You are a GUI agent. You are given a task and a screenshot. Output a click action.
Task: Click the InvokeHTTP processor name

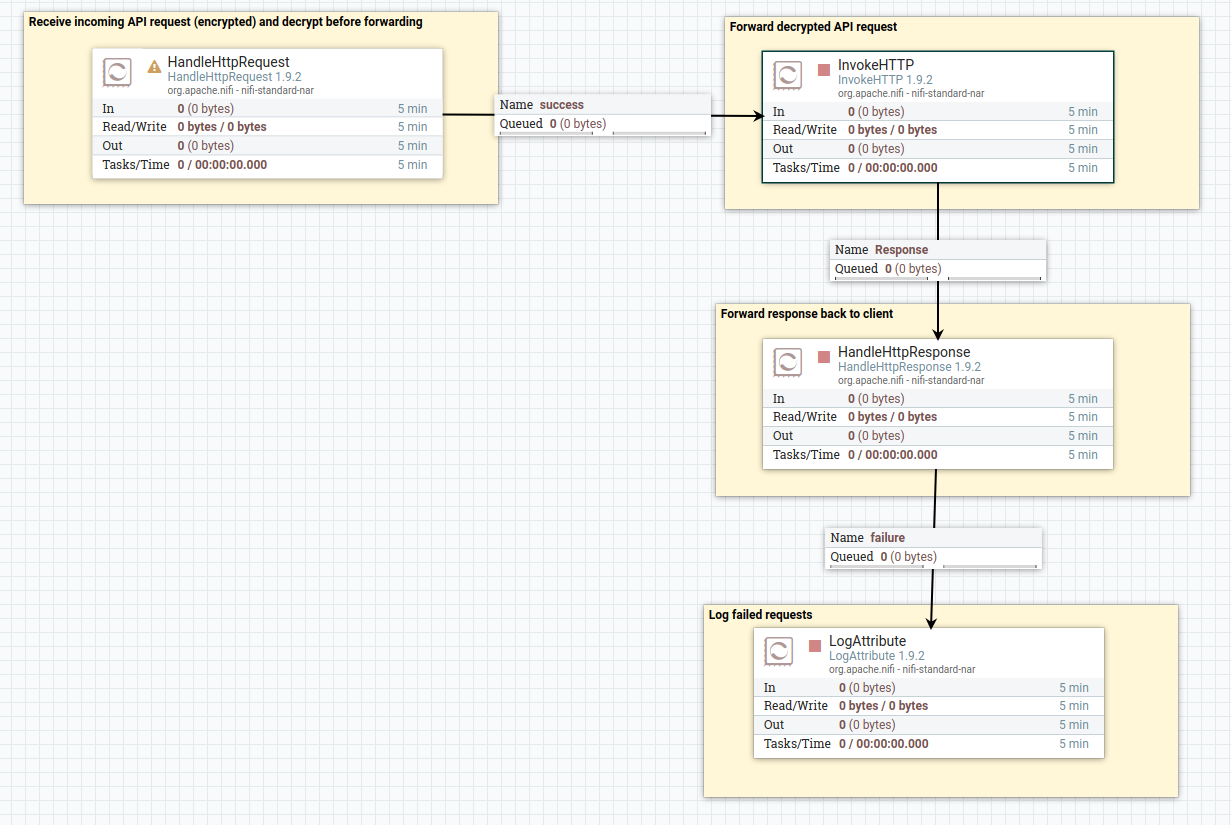coord(876,66)
